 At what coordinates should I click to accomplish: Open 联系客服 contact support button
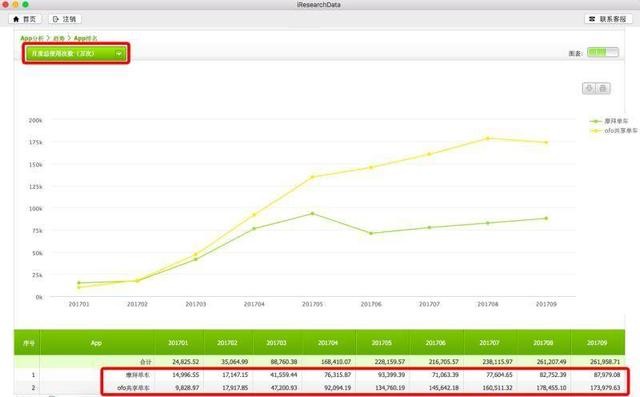[x=608, y=19]
